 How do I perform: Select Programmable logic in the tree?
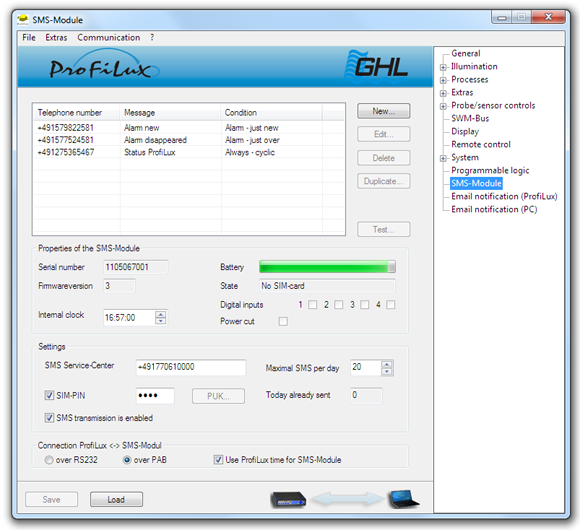pos(490,170)
